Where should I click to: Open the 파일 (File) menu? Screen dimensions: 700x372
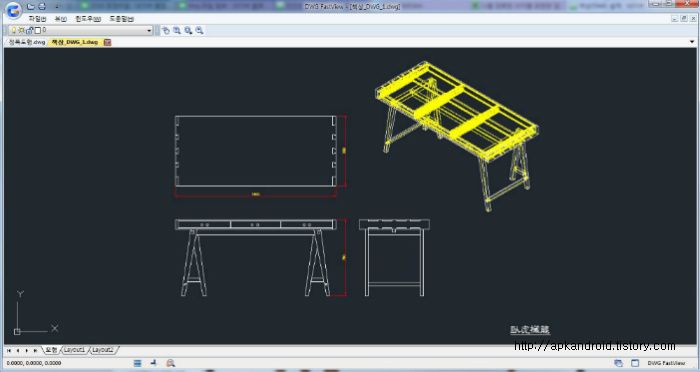(38, 19)
